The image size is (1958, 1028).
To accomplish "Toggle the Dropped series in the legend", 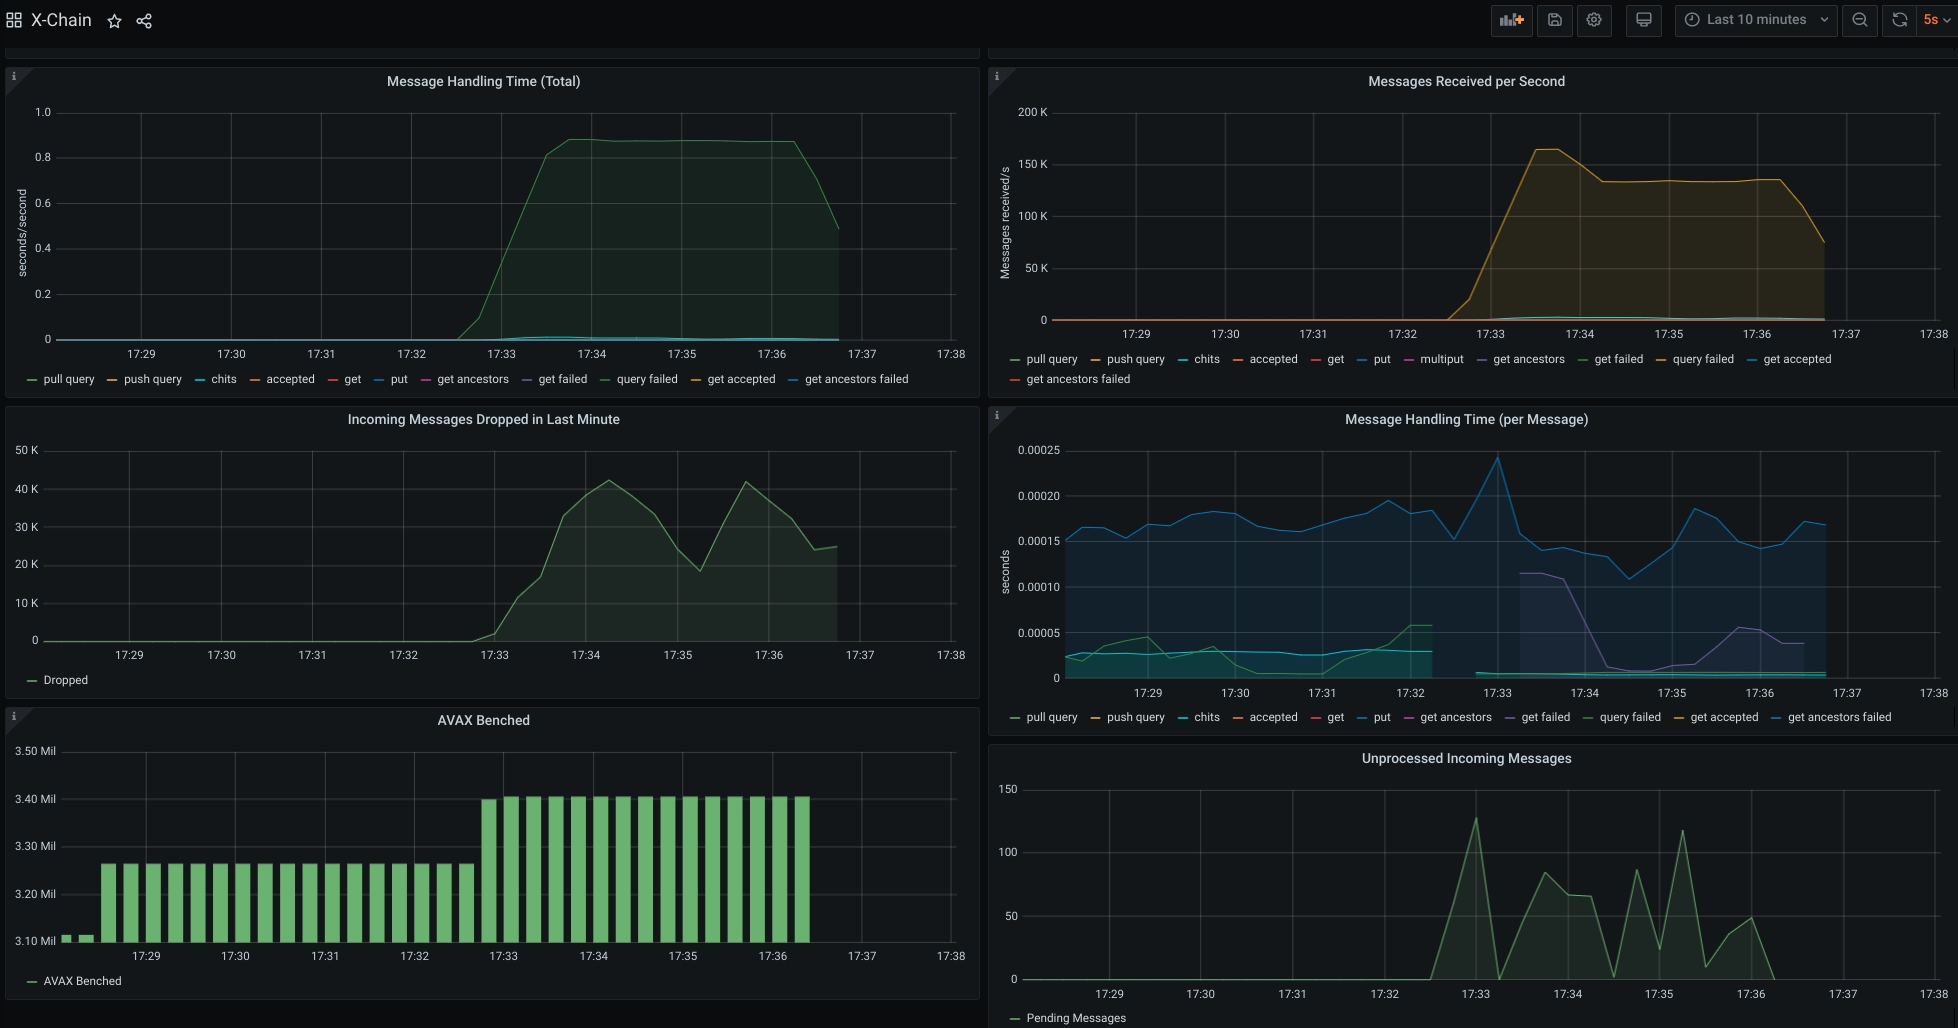I will click(65, 680).
